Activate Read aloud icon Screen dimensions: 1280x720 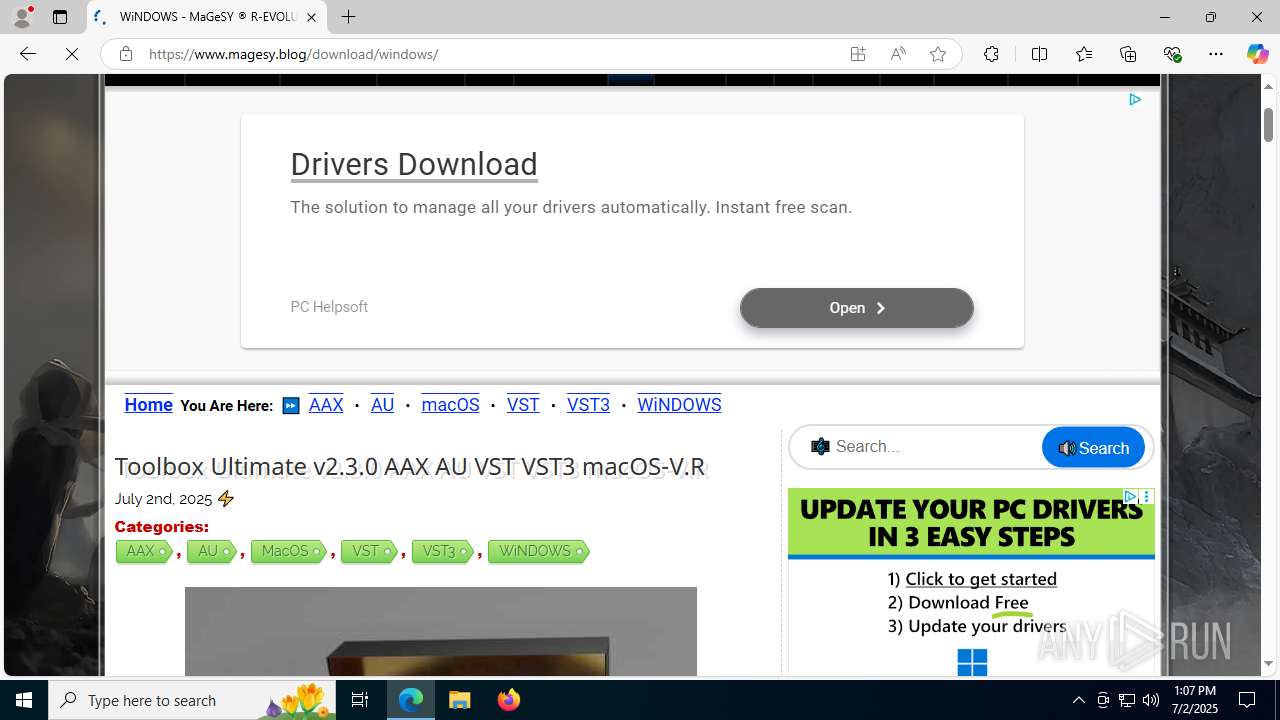point(898,54)
